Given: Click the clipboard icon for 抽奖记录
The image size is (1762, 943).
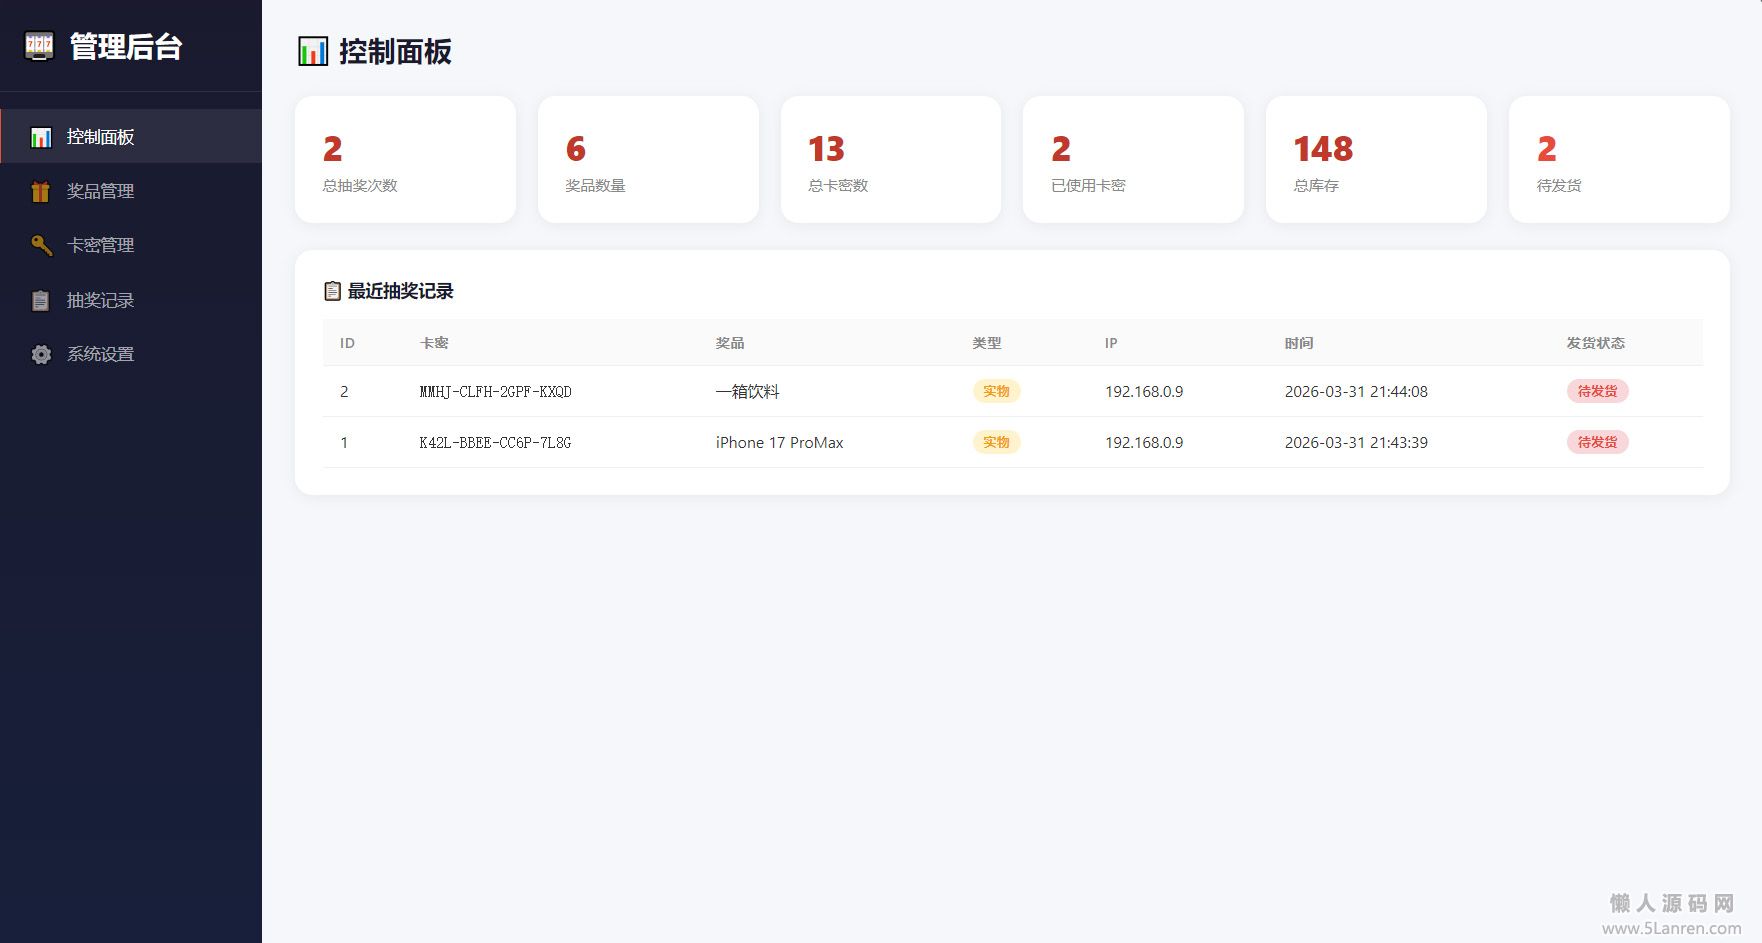Looking at the screenshot, I should click(x=41, y=300).
